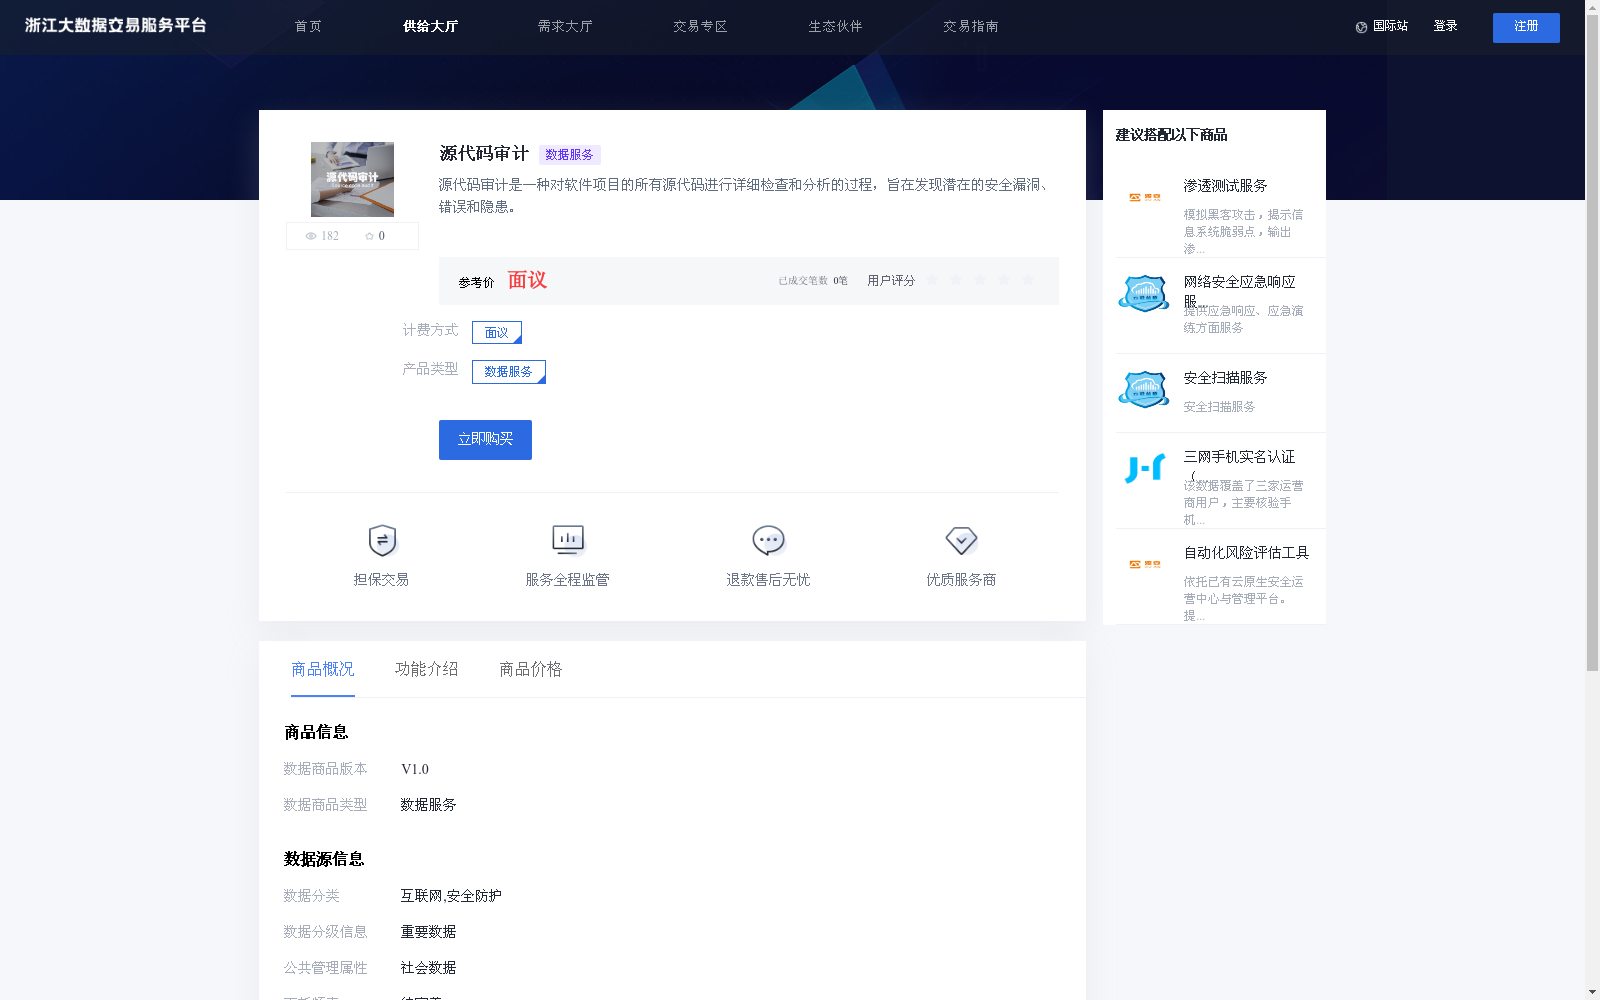
Task: Click the 互联网,安全防护 data category value
Action: 451,896
